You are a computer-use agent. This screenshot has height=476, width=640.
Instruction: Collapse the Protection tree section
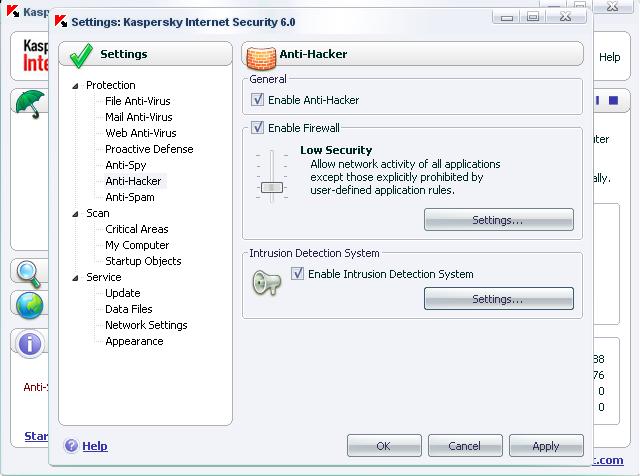pyautogui.click(x=75, y=86)
